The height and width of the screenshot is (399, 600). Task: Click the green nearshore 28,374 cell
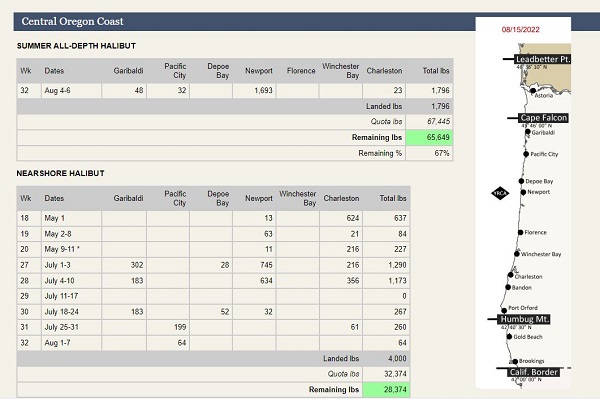click(x=386, y=389)
